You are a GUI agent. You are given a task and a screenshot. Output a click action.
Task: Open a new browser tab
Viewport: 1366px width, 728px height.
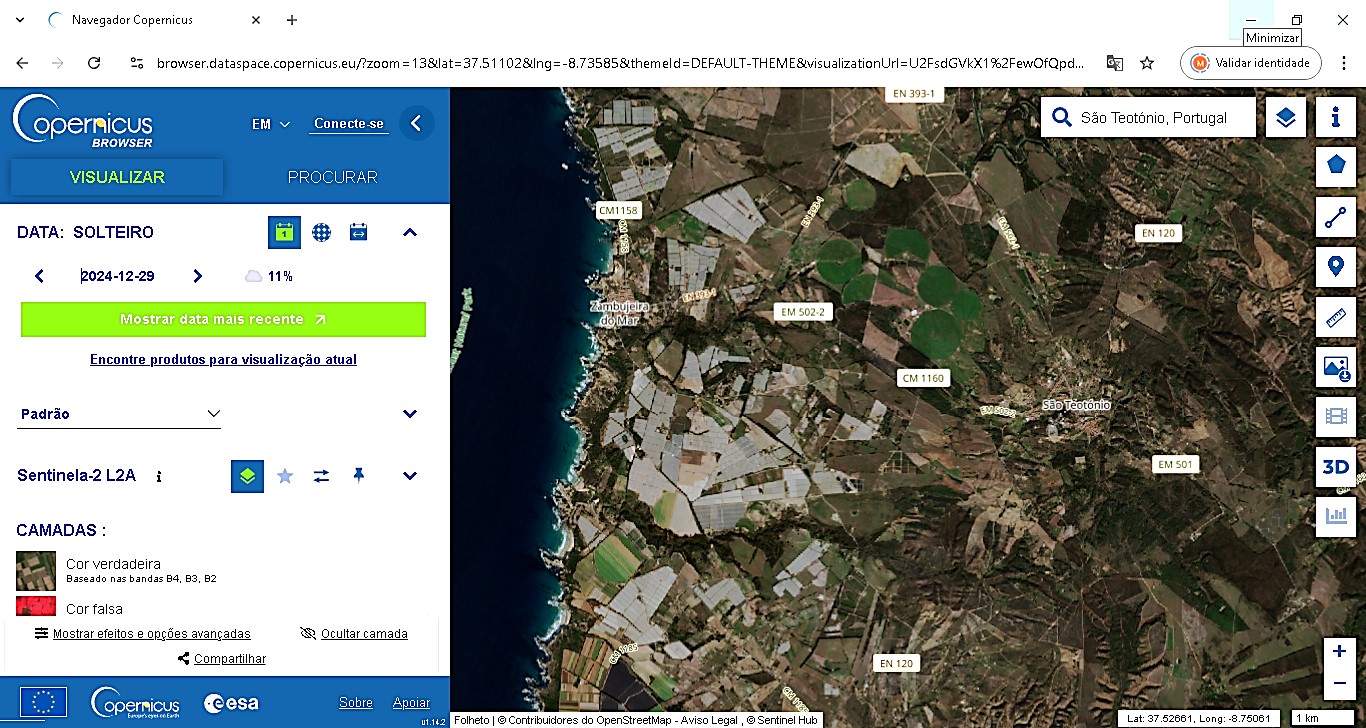pos(292,20)
